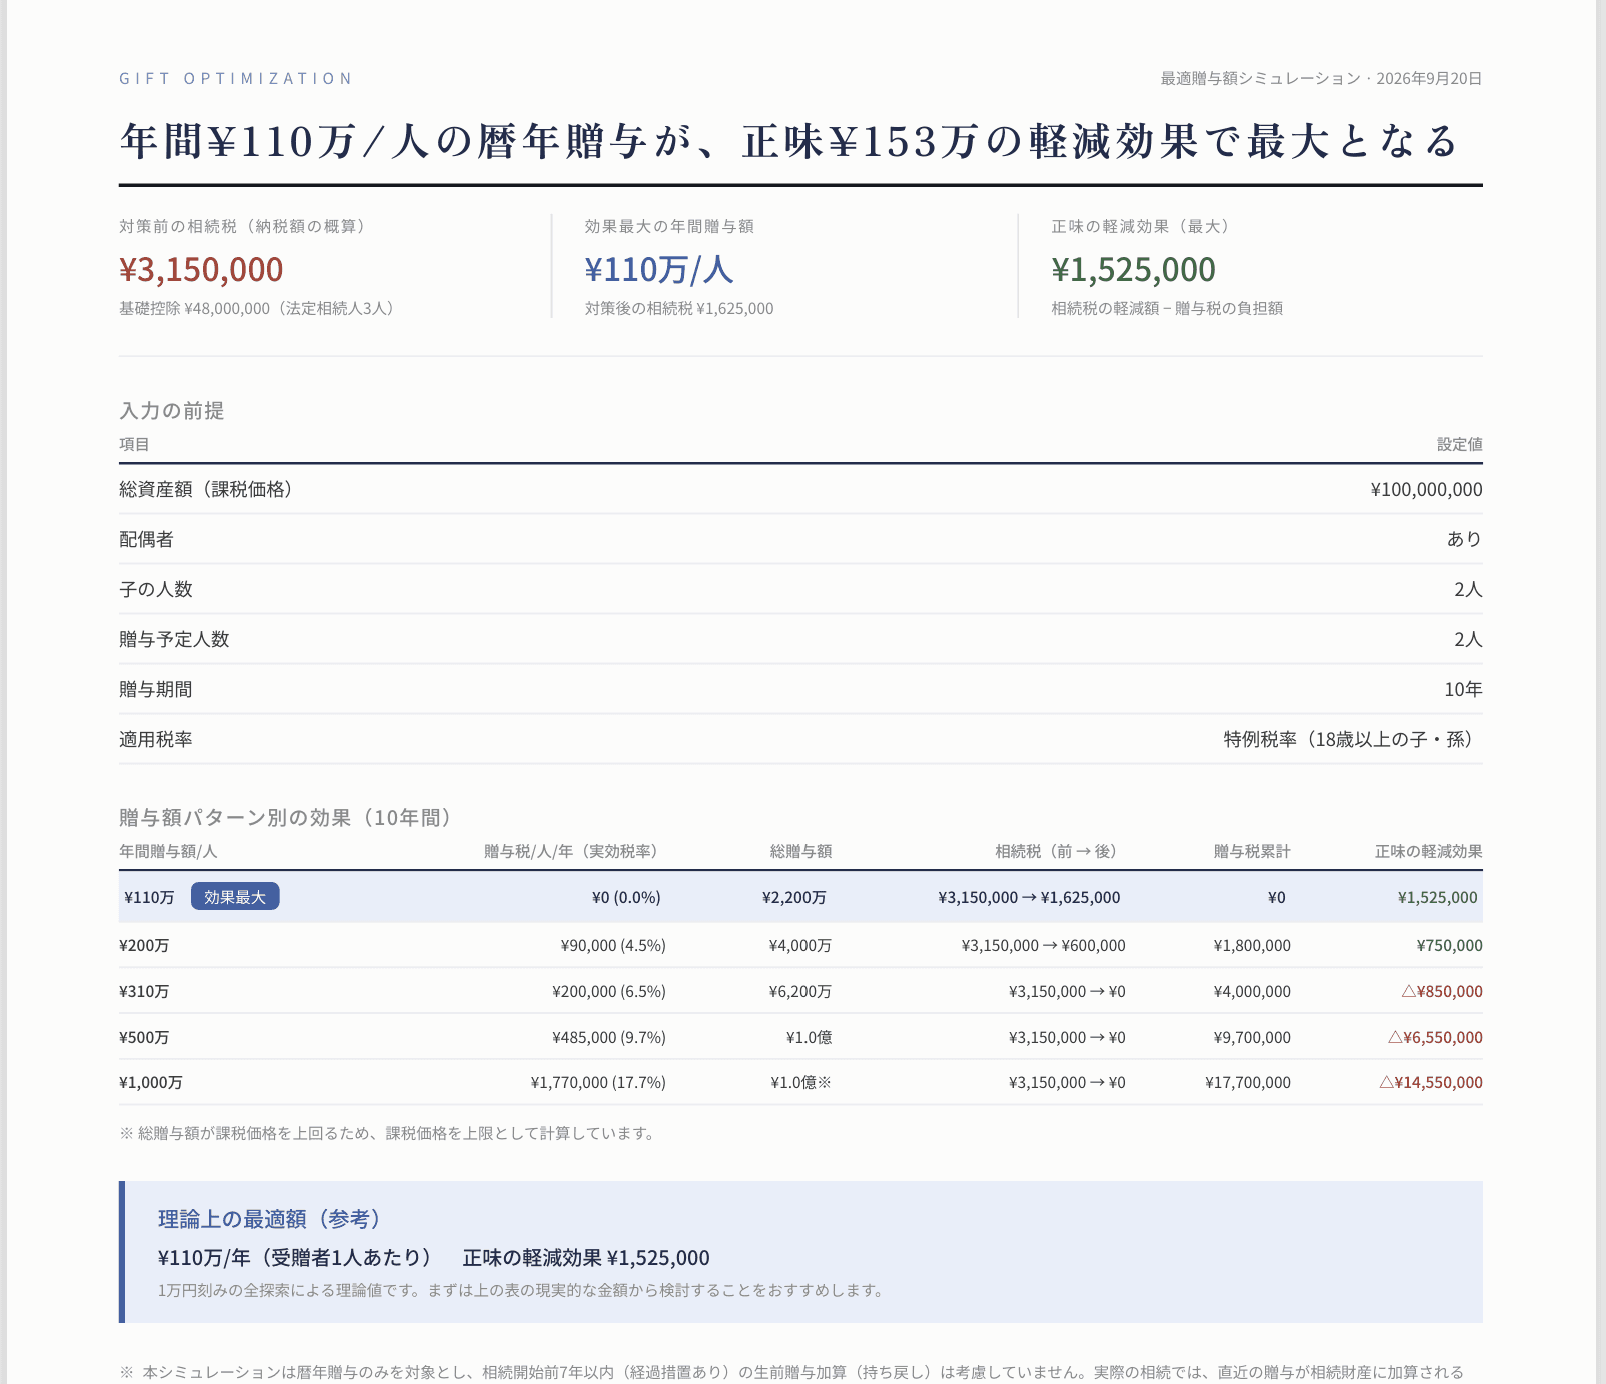This screenshot has height=1384, width=1606.
Task: Click total gift cell ¥2,200万
Action: click(794, 897)
